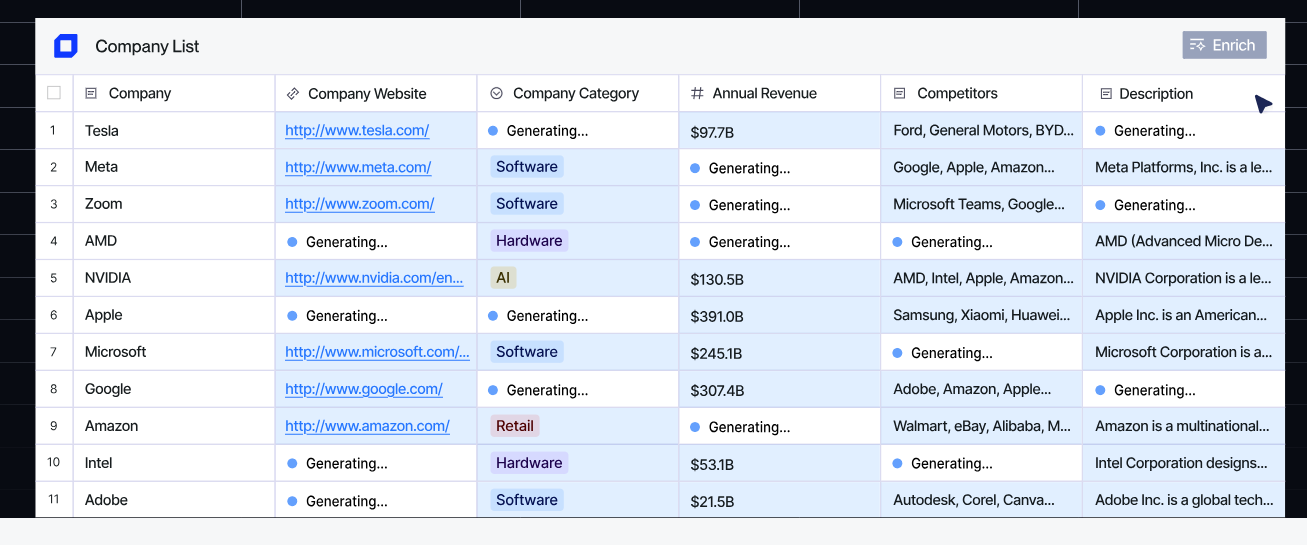Open the tesla.com website link
This screenshot has width=1307, height=545.
click(x=357, y=130)
